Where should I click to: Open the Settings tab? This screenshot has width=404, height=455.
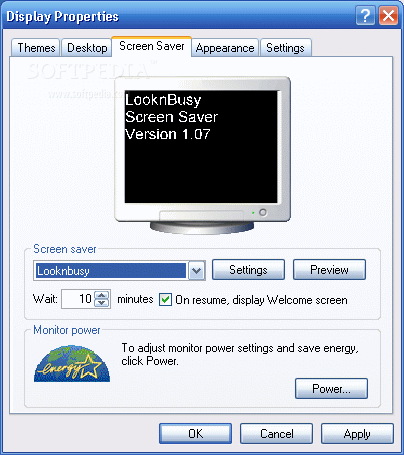pos(285,48)
